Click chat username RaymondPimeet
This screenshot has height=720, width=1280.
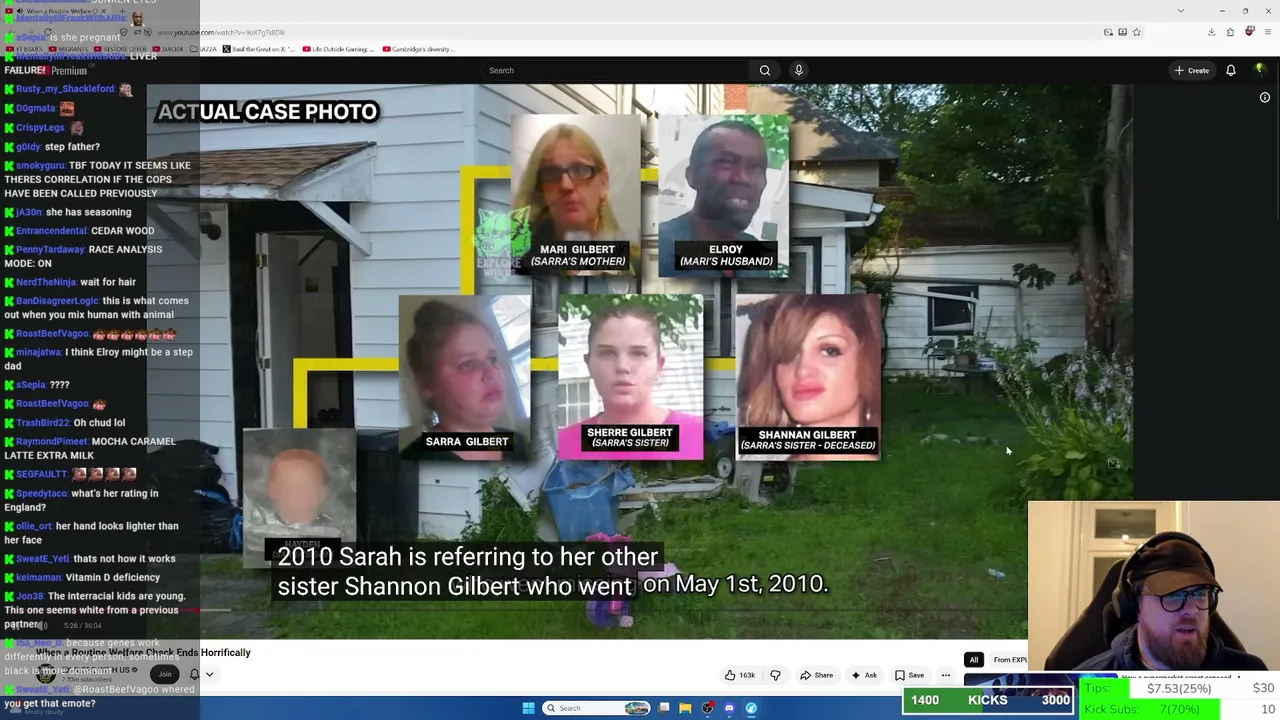point(51,442)
